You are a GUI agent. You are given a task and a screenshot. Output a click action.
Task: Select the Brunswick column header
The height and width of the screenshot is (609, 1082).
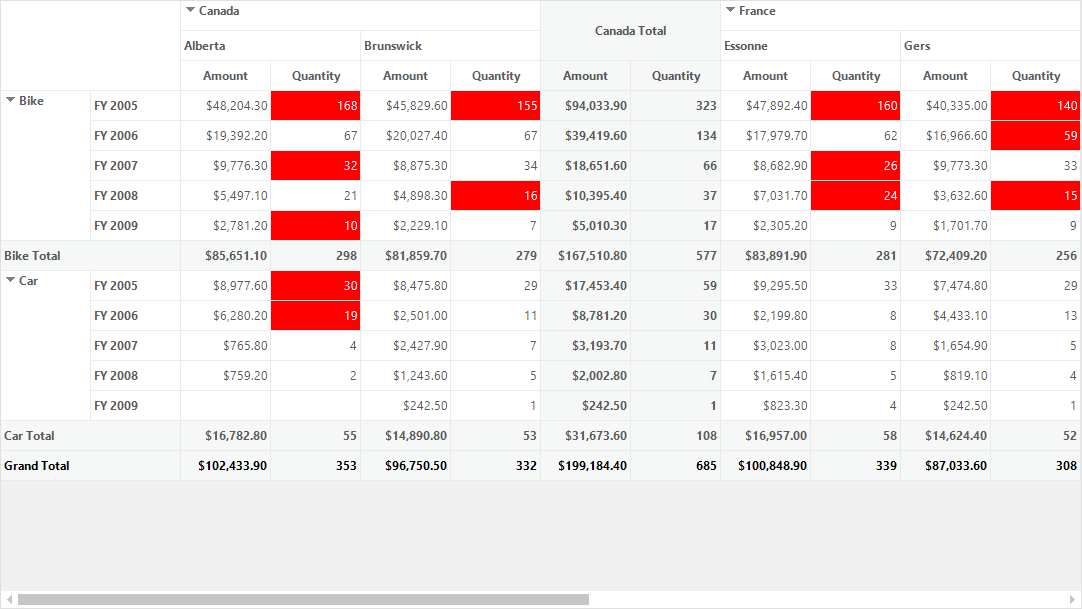pyautogui.click(x=450, y=46)
